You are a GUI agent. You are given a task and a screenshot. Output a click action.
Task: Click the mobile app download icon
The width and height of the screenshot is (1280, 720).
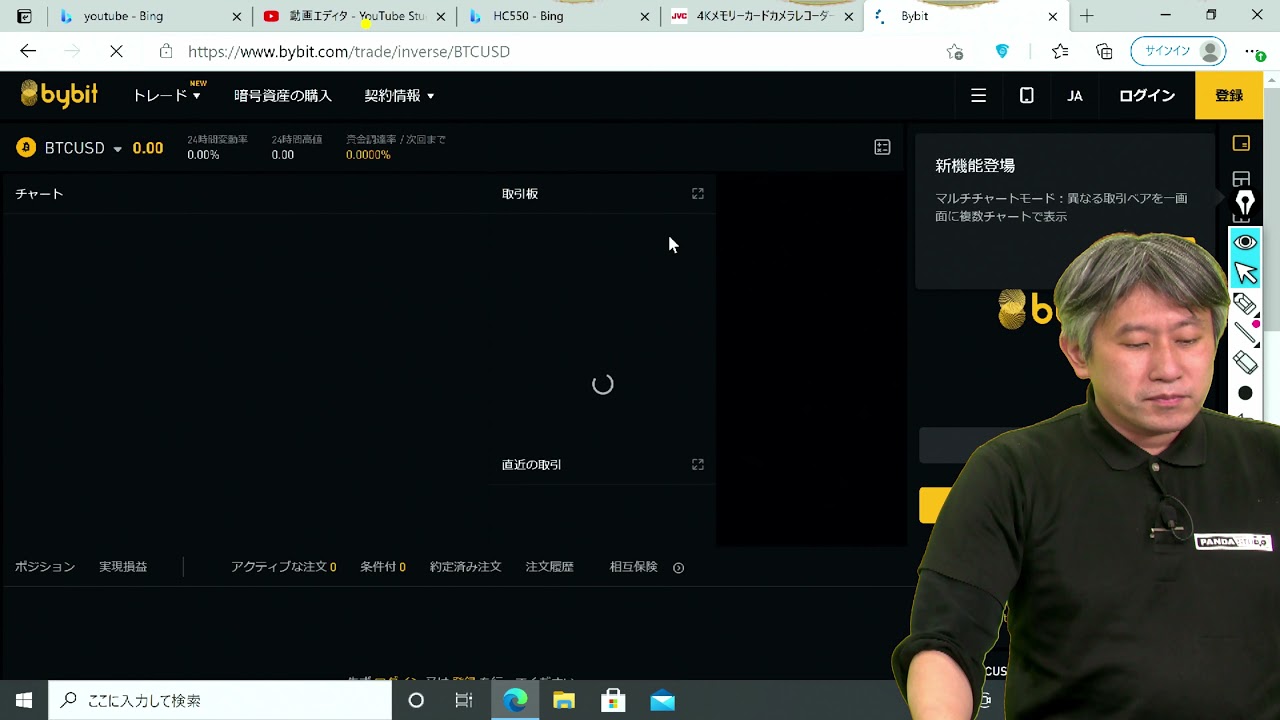coord(1027,95)
